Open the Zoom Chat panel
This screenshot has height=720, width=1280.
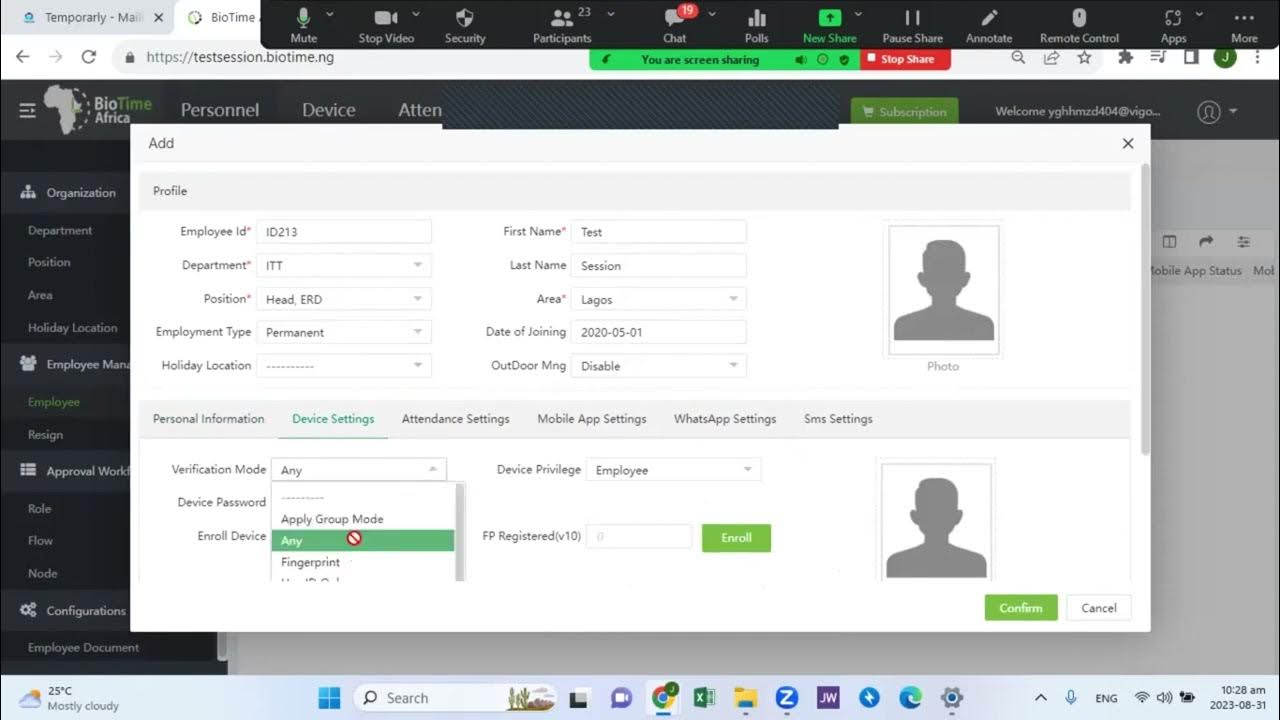point(675,24)
